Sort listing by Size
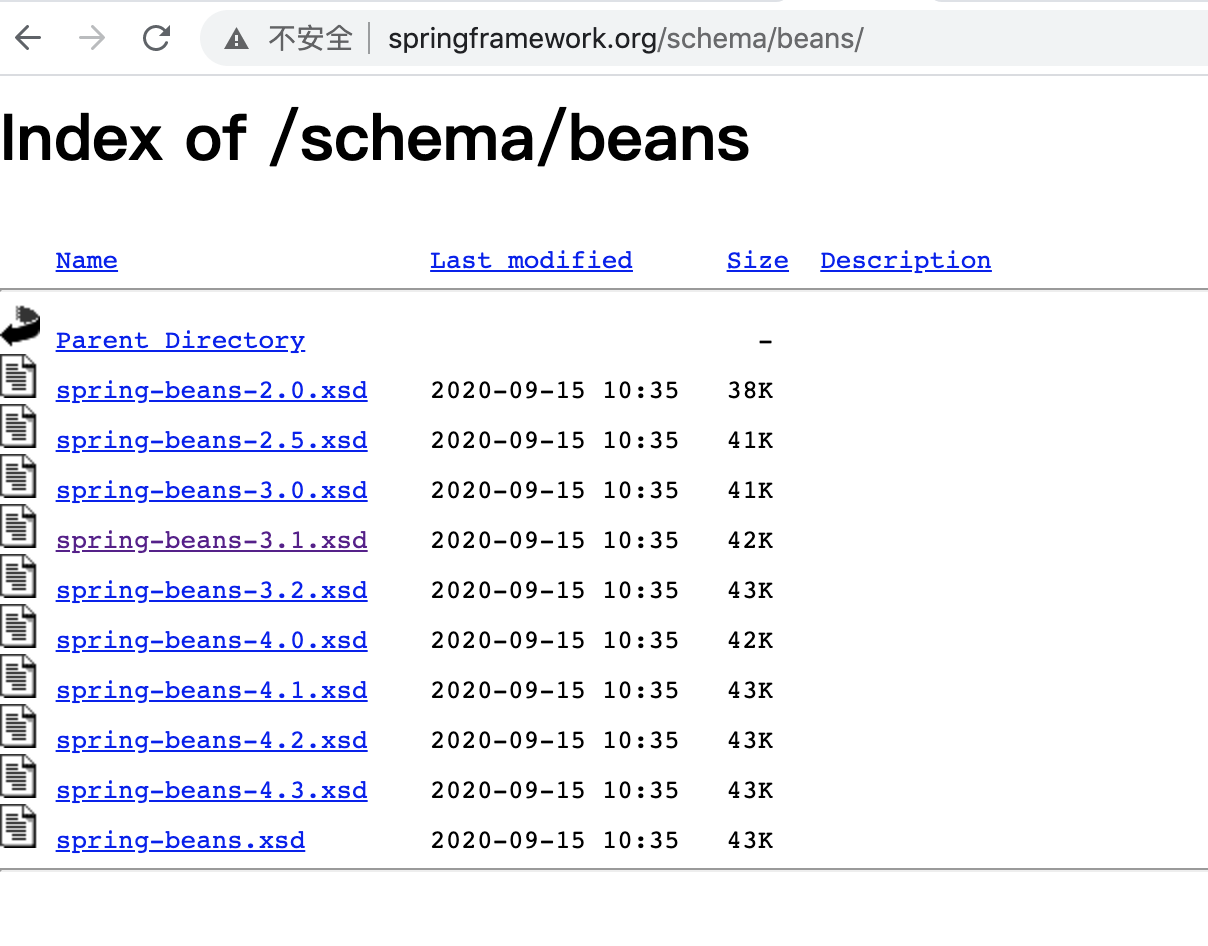This screenshot has height=946, width=1208. [x=757, y=260]
